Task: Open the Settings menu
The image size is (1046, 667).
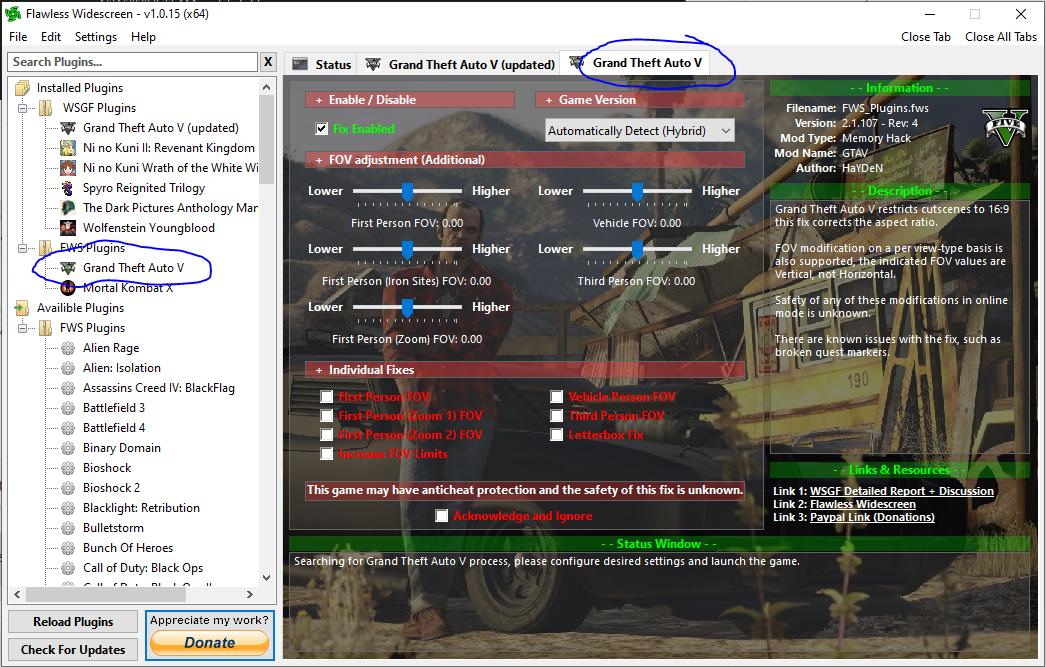Action: [96, 37]
